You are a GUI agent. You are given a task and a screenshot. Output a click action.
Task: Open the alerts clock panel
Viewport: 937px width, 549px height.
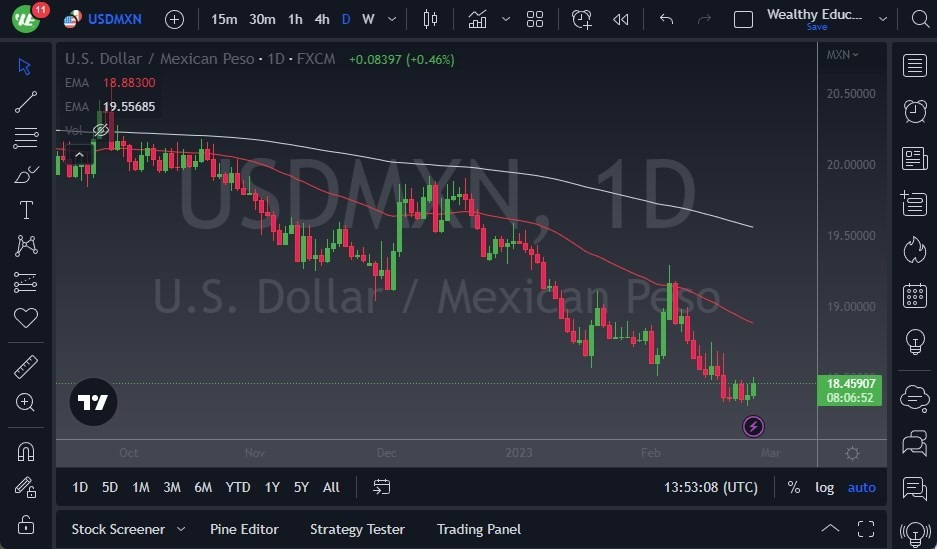point(914,111)
